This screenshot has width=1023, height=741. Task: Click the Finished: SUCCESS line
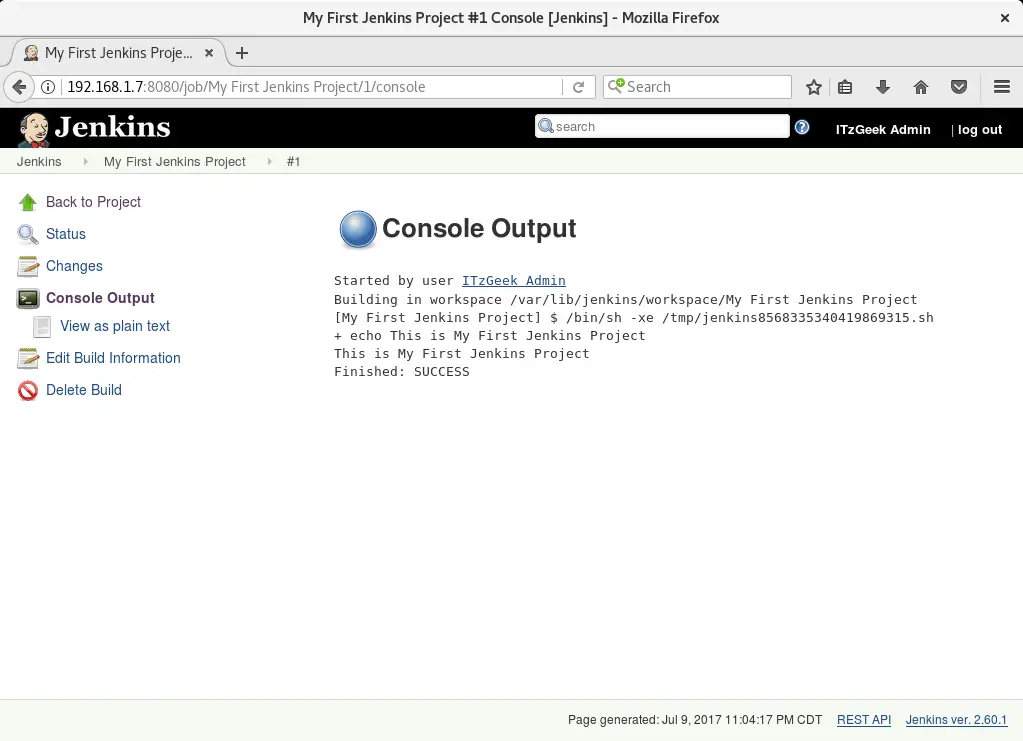point(401,372)
